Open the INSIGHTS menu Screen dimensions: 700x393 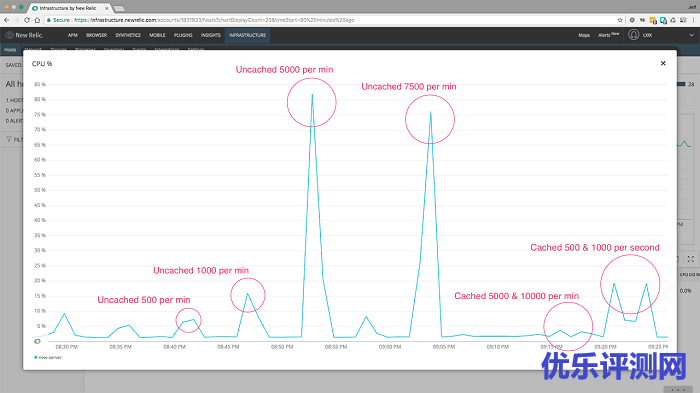click(211, 35)
